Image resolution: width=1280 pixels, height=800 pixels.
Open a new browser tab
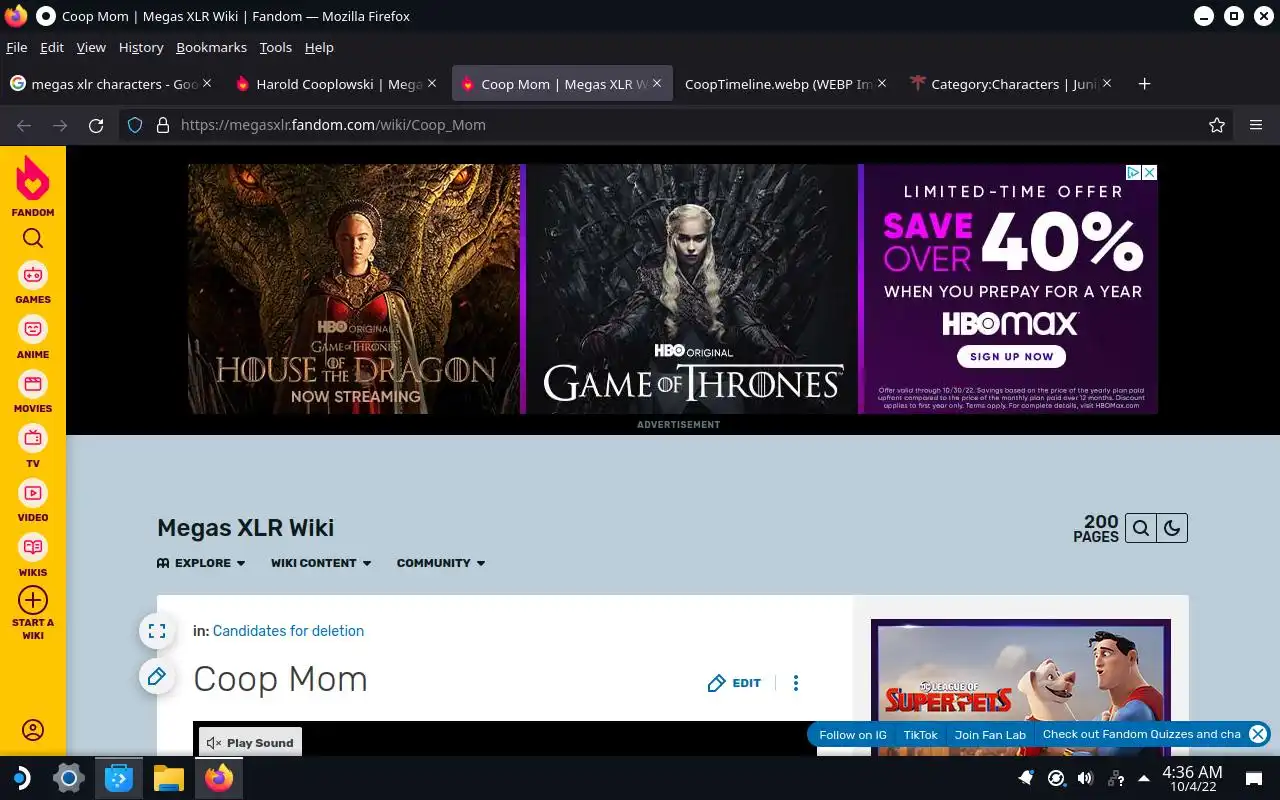click(1145, 84)
